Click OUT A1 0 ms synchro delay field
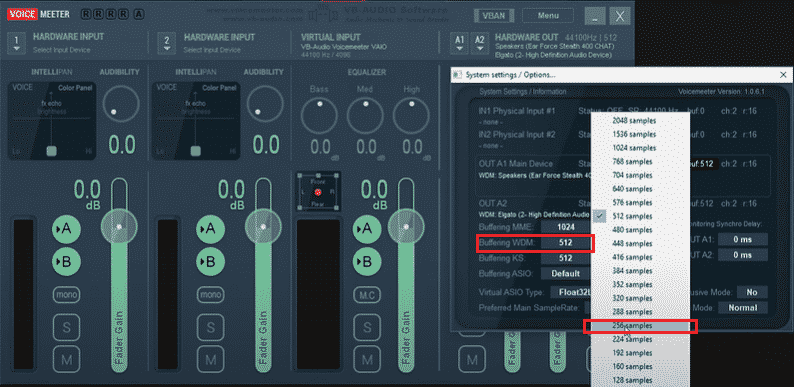Image resolution: width=794 pixels, height=387 pixels. pyautogui.click(x=743, y=240)
